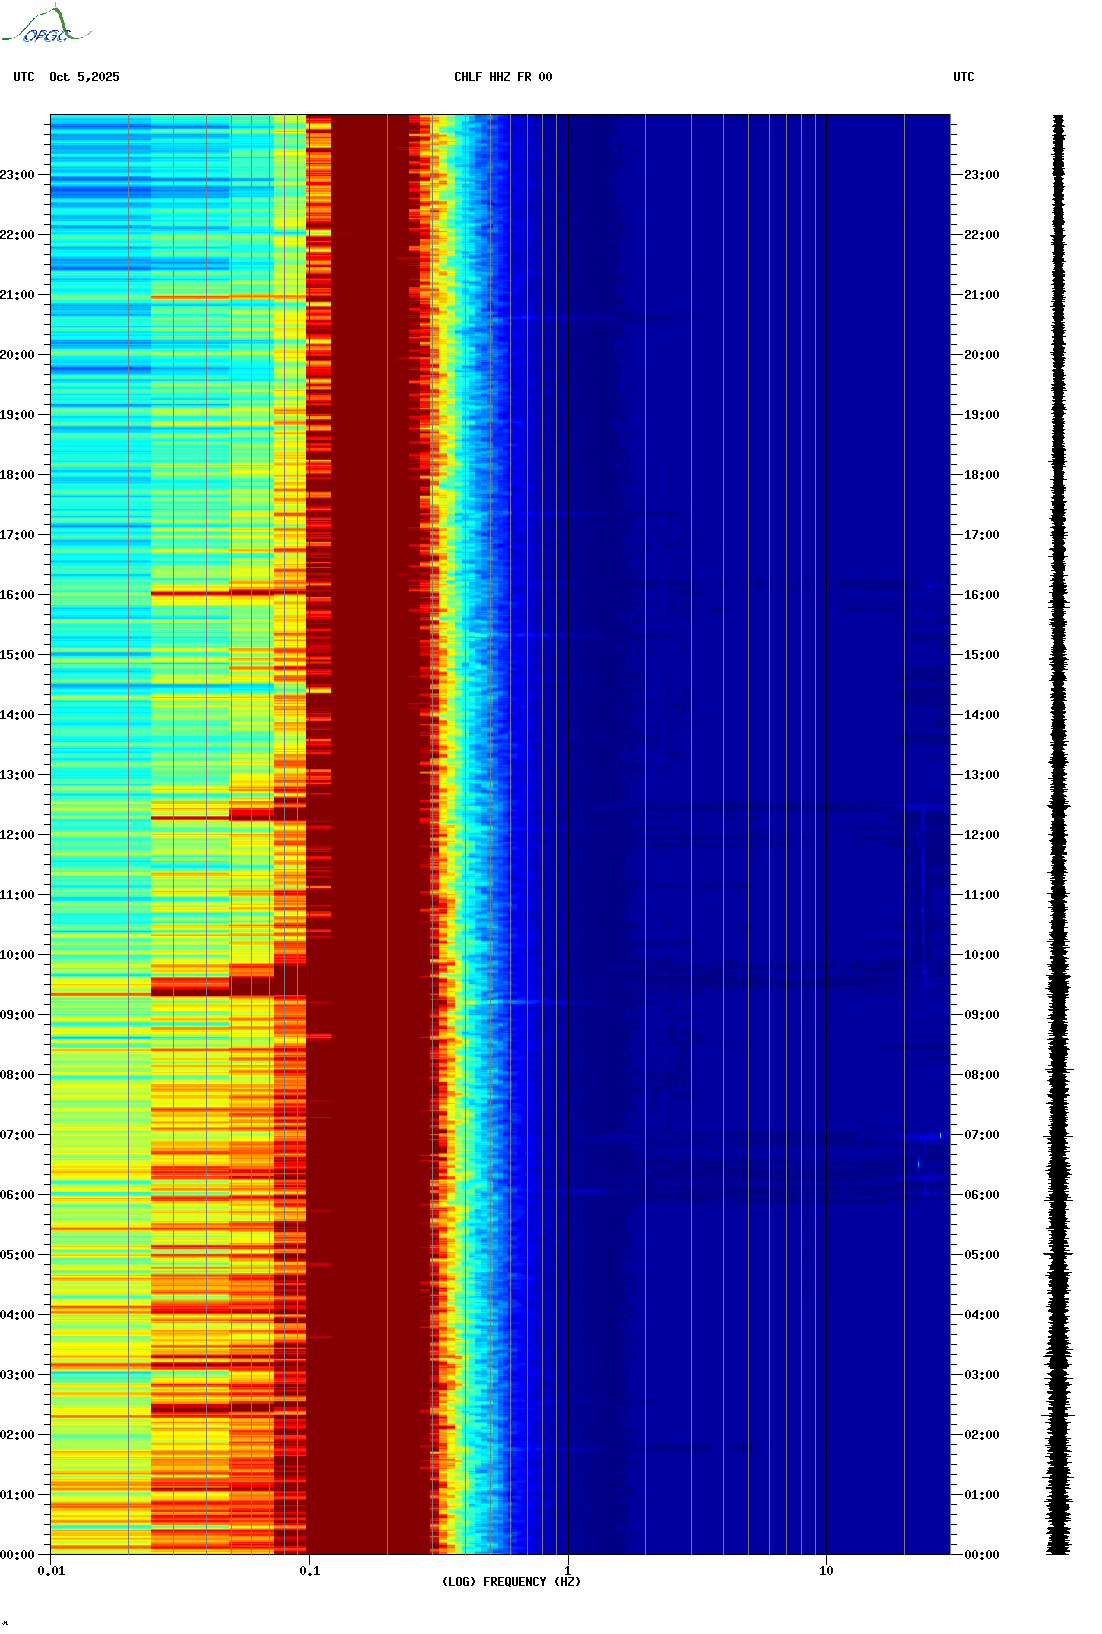Select the 23:00 tick on left axis

tap(18, 175)
